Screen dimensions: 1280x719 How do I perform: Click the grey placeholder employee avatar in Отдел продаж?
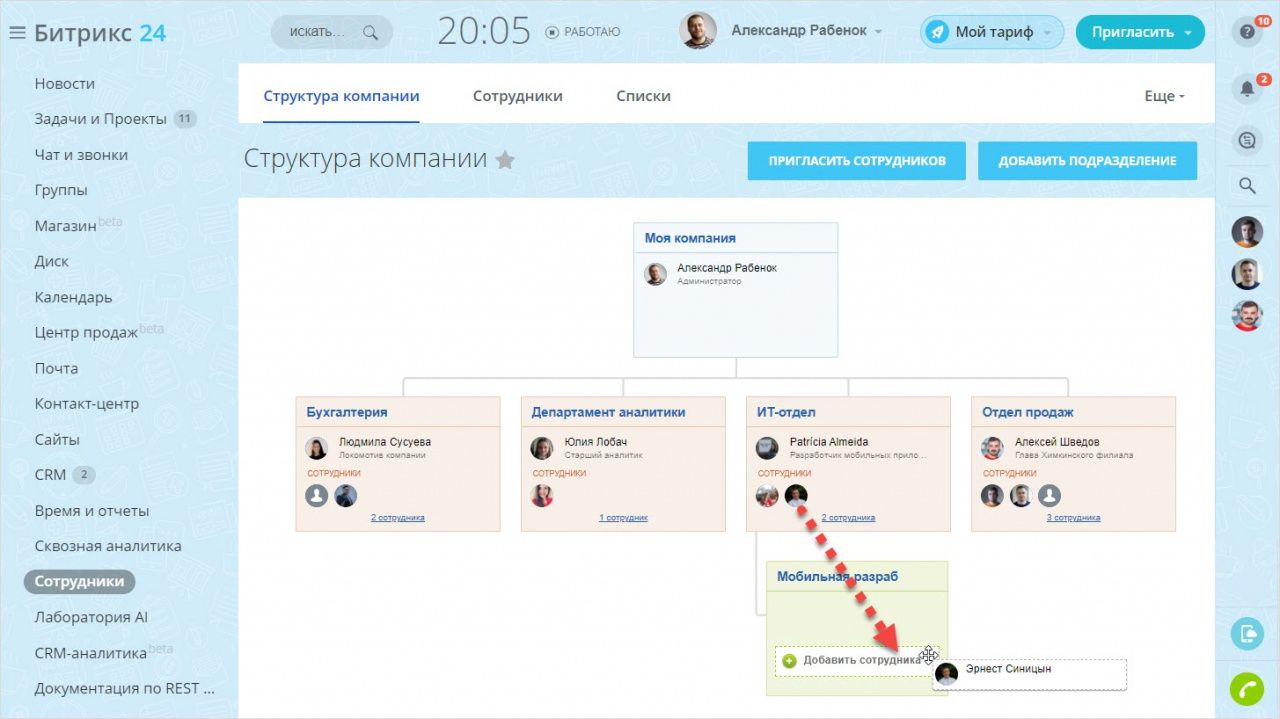pyautogui.click(x=1049, y=495)
